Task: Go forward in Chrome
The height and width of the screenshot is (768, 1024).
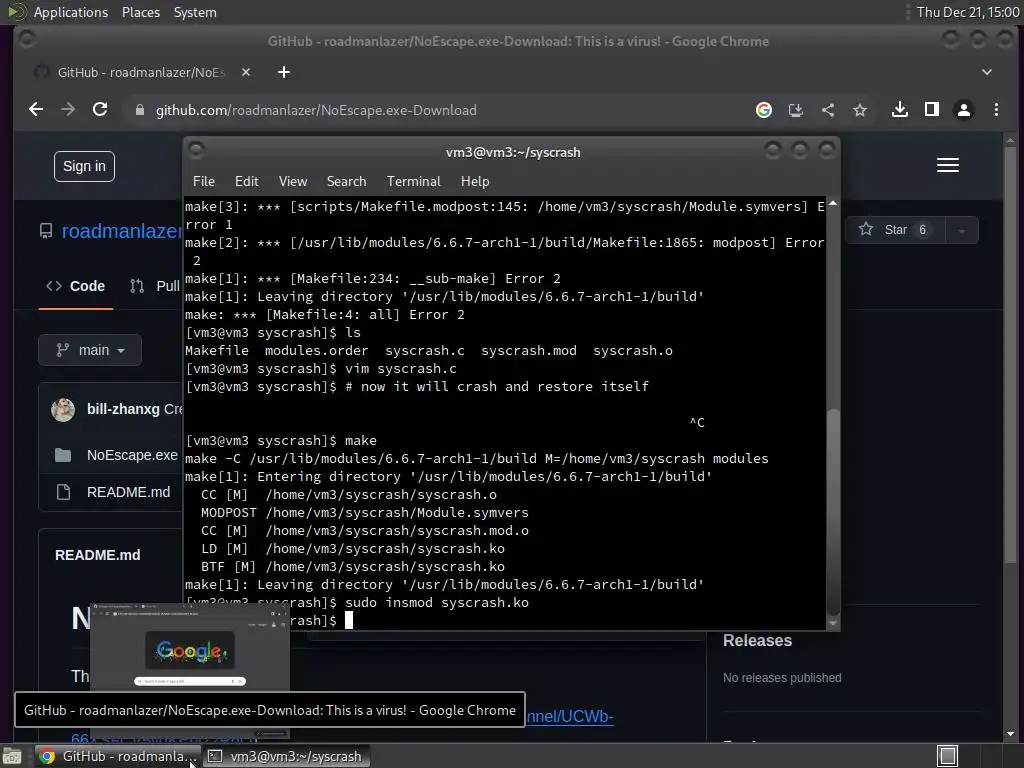Action: pos(68,110)
